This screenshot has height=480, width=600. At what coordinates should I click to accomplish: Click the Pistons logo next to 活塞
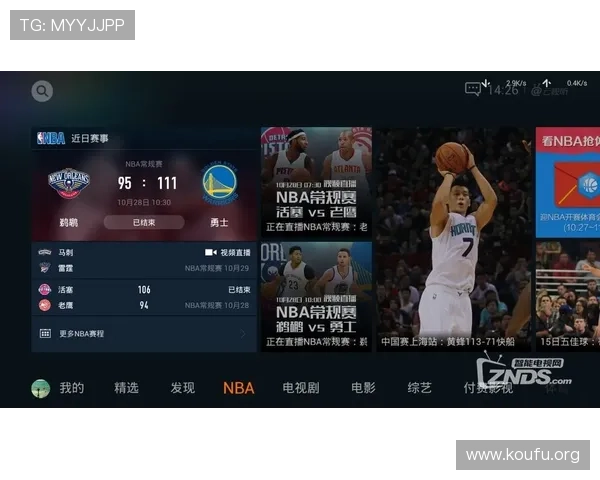[x=45, y=289]
